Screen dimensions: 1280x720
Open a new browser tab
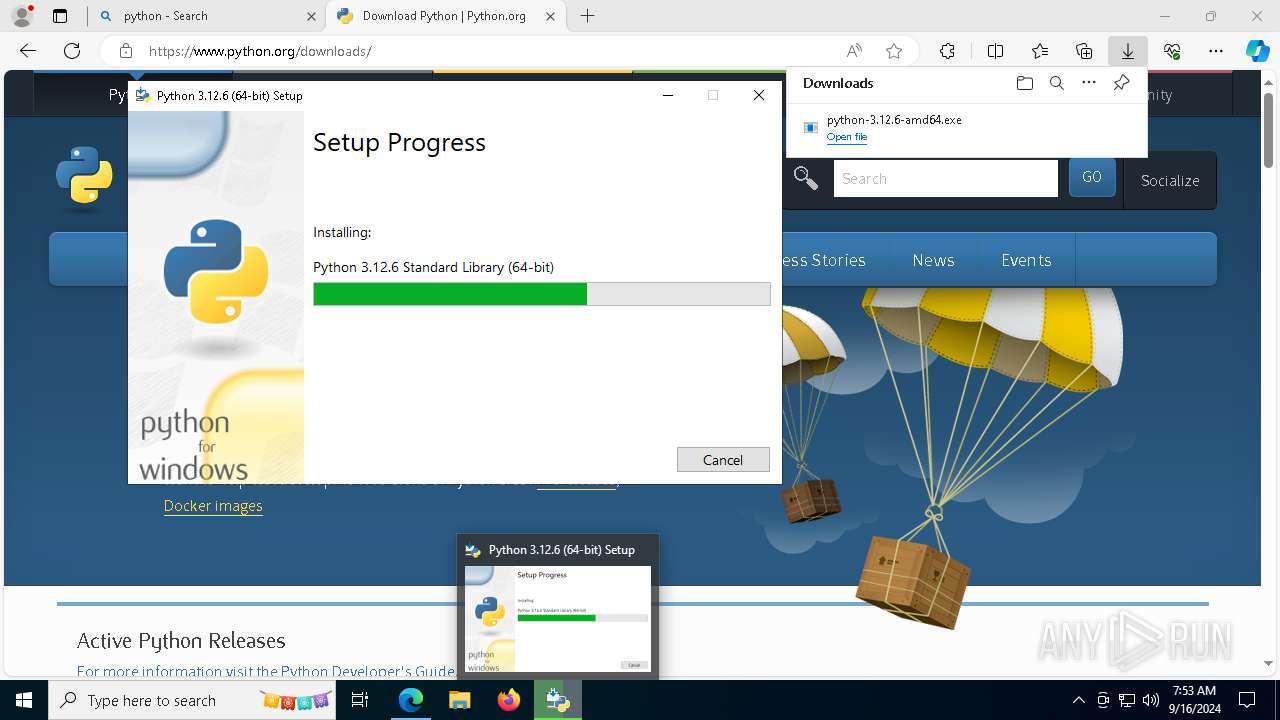588,16
